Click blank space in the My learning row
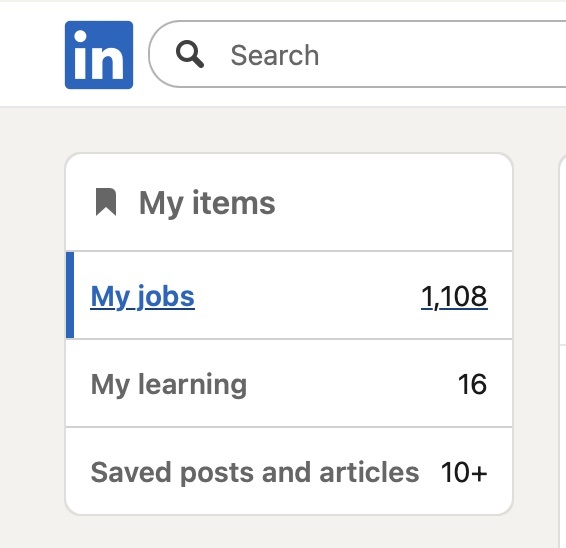This screenshot has width=566, height=548. pyautogui.click(x=350, y=384)
